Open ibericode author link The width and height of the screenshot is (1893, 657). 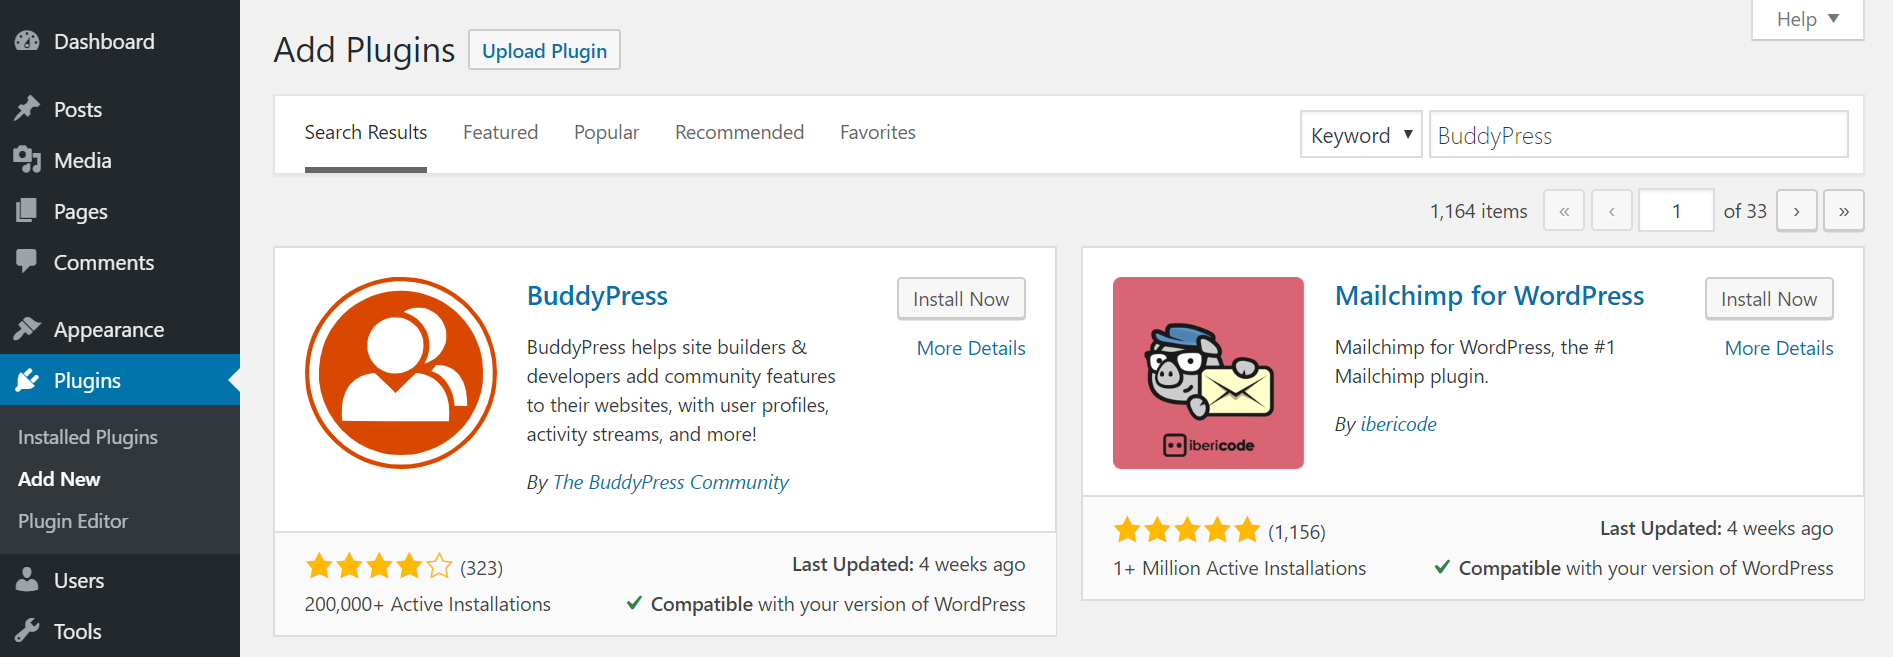[1398, 424]
